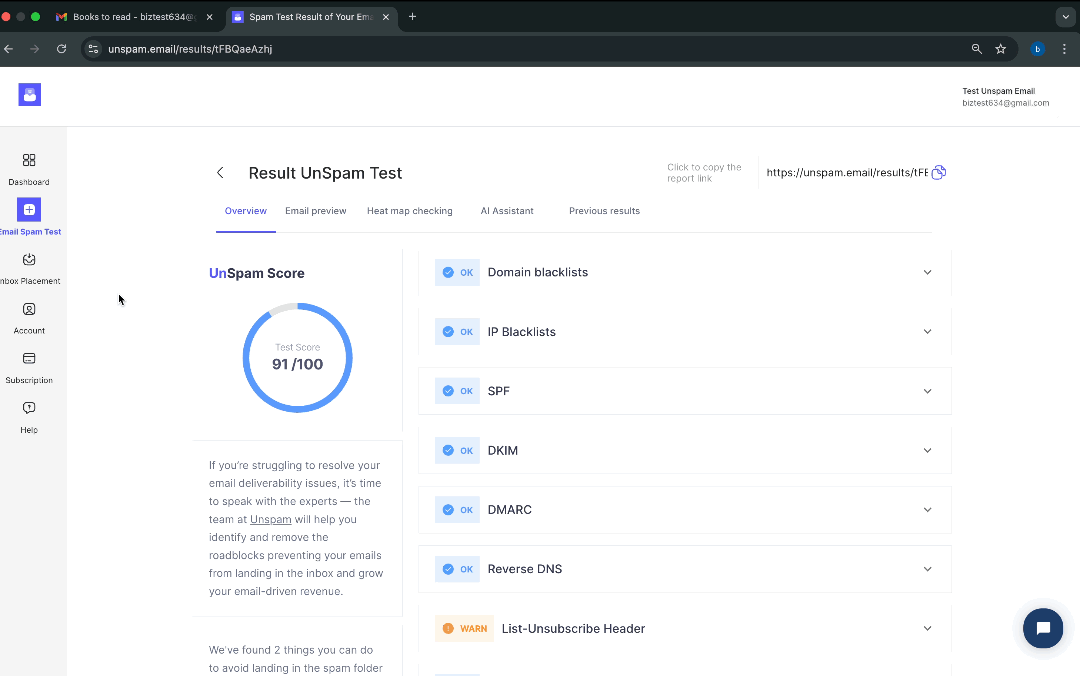Viewport: 1080px width, 676px height.
Task: Select the Email Spam Test sidebar icon
Action: click(29, 209)
